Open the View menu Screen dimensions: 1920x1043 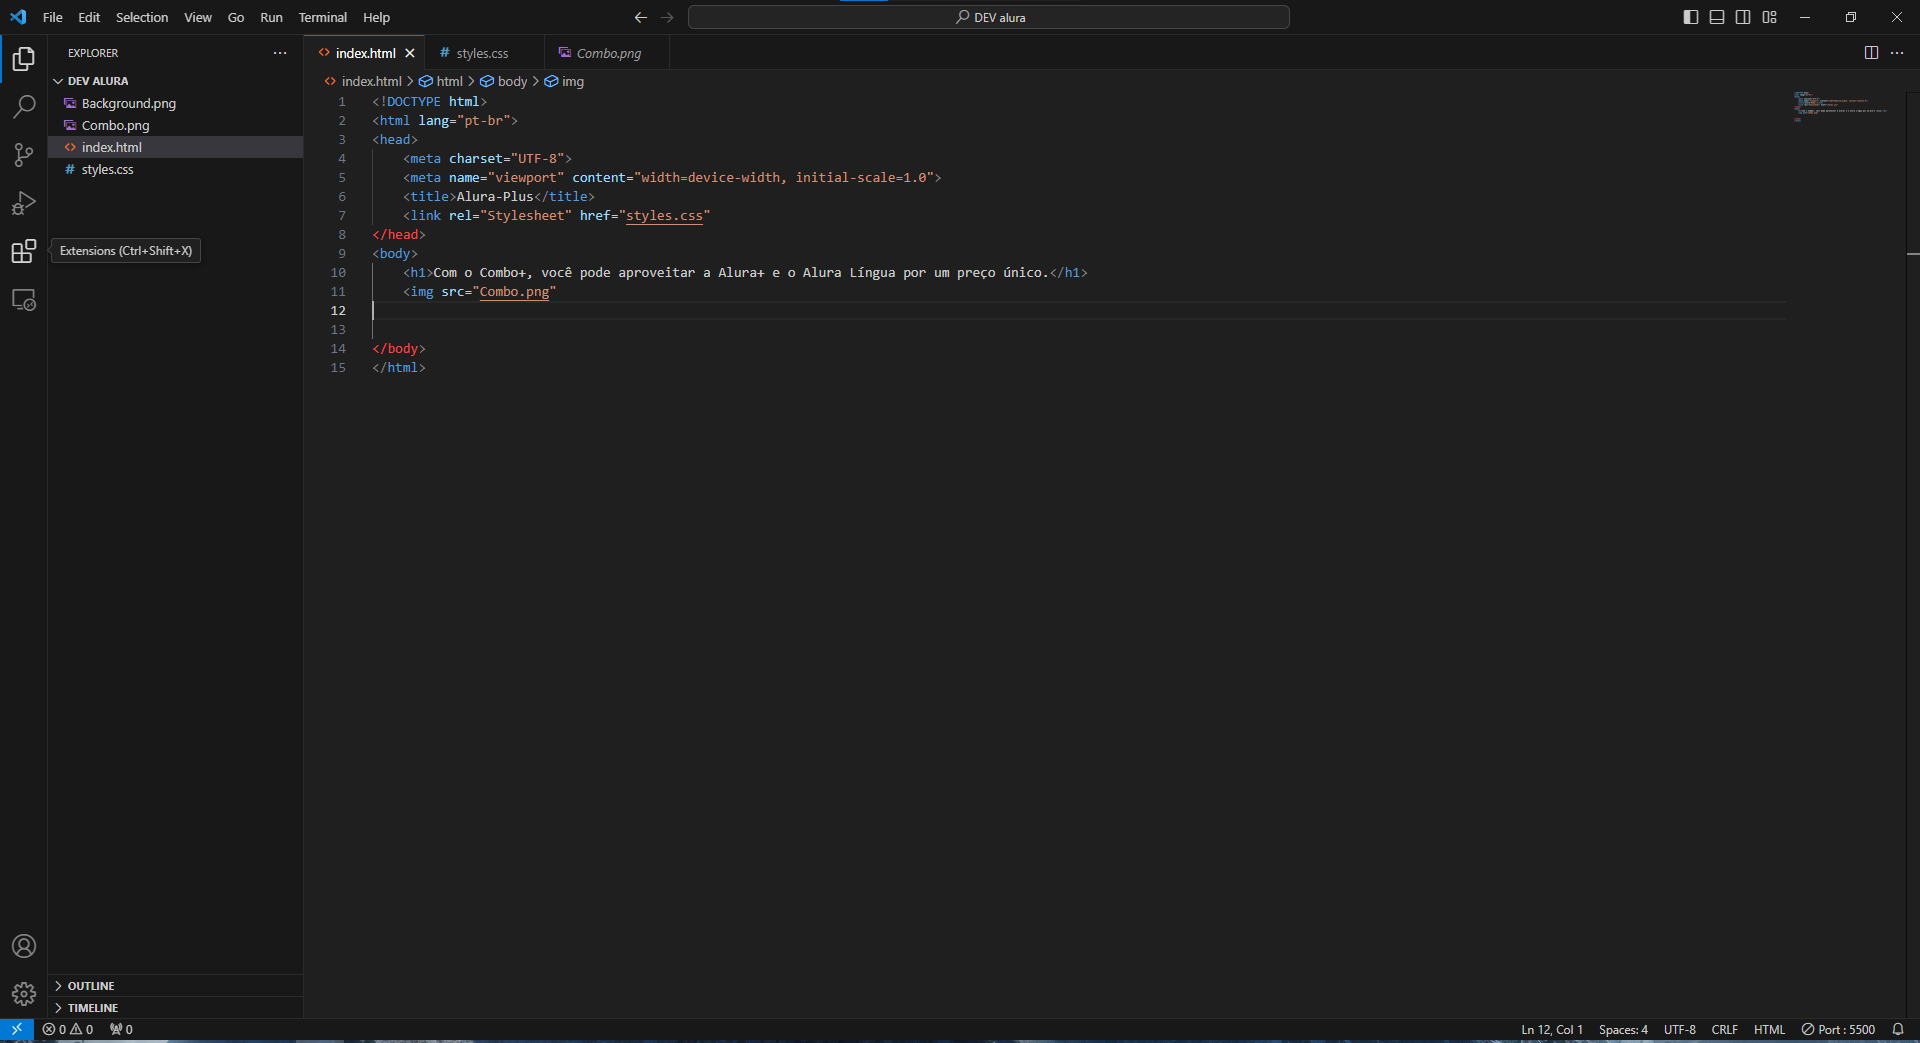[x=198, y=17]
